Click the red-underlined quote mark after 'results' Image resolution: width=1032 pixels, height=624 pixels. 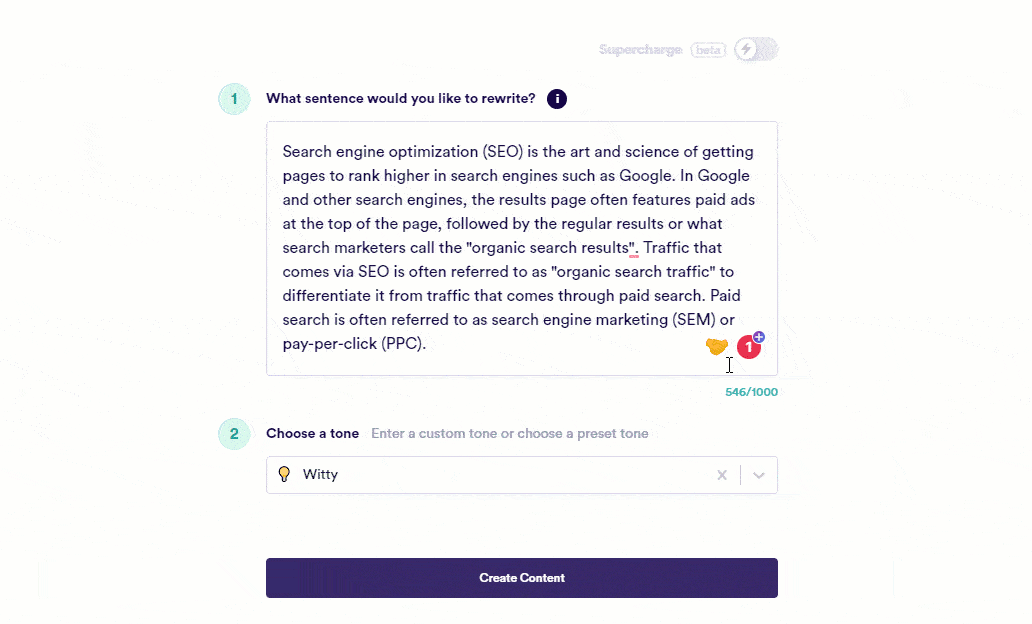(634, 247)
